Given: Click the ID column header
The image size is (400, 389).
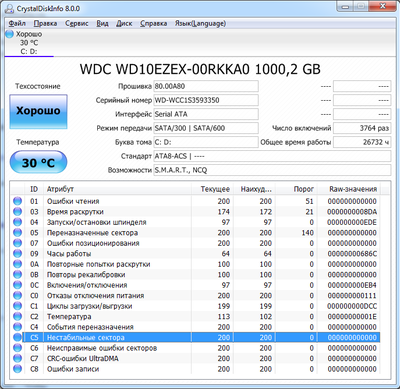Looking at the screenshot, I should click(34, 189).
